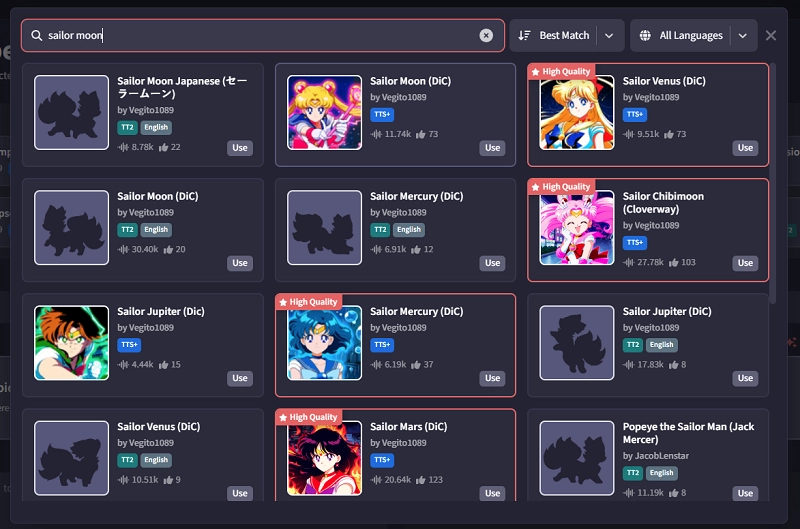The width and height of the screenshot is (800, 529).
Task: Open author 'by JacobLenstar'
Action: point(656,456)
